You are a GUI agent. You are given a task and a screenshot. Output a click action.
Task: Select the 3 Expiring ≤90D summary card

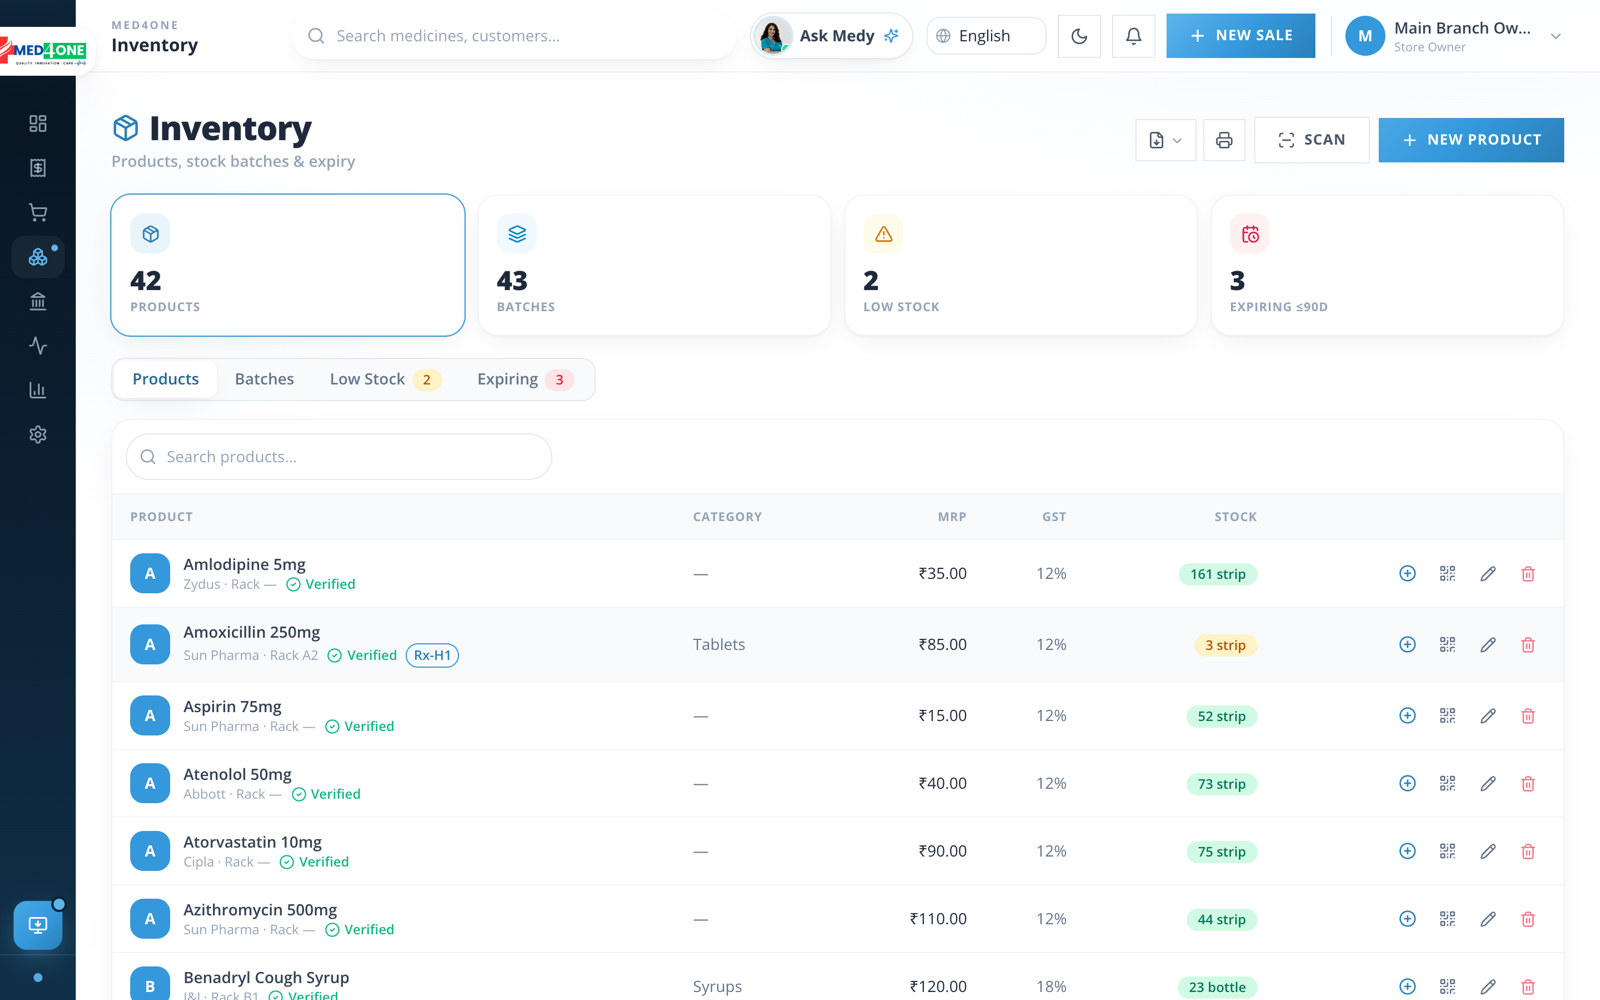tap(1387, 265)
